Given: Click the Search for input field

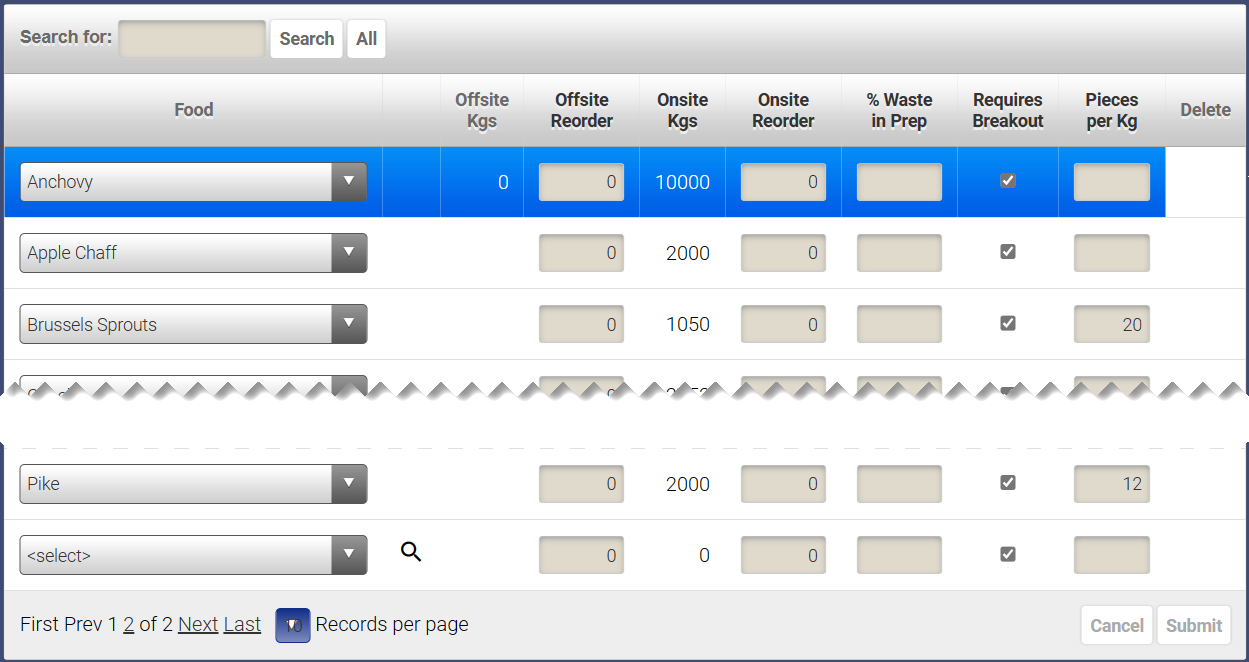Looking at the screenshot, I should (x=192, y=39).
